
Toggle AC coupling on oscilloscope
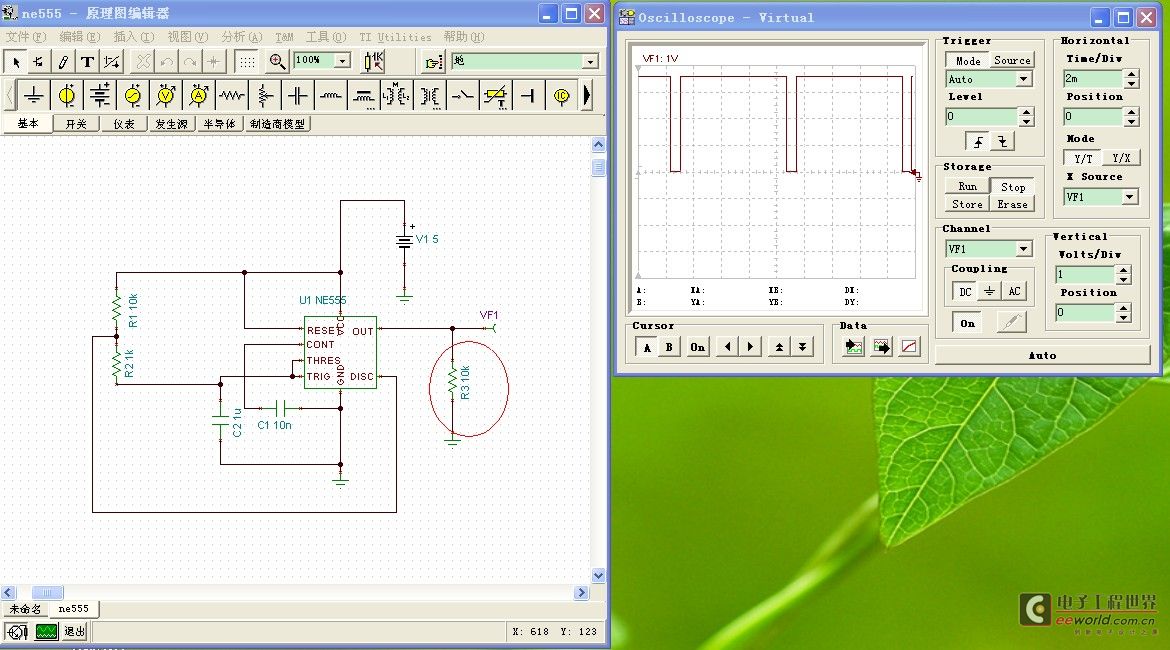[x=1014, y=291]
